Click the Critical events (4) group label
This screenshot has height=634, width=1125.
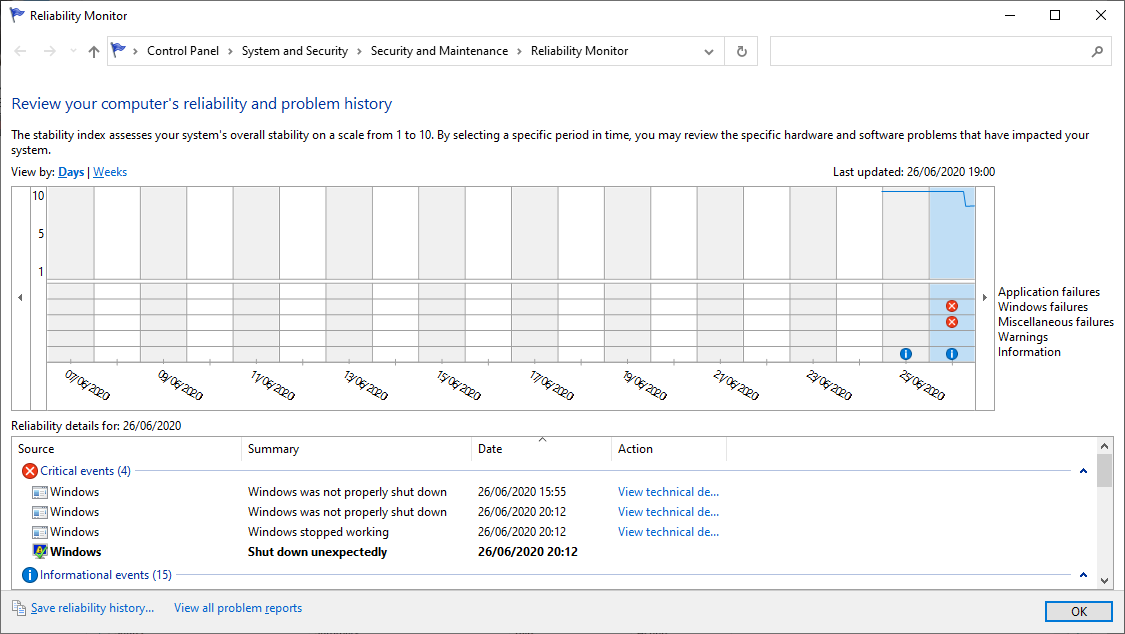tap(85, 471)
